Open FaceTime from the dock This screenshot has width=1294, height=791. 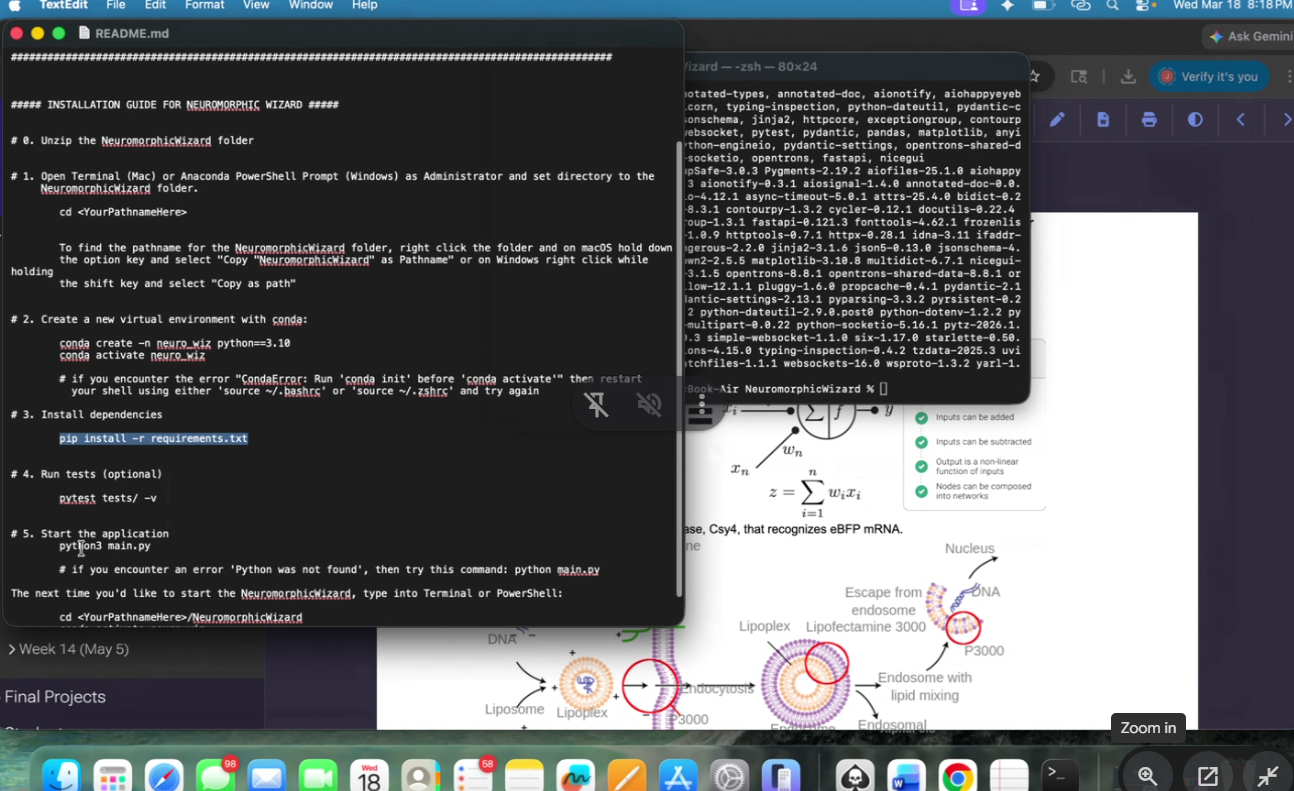point(318,776)
